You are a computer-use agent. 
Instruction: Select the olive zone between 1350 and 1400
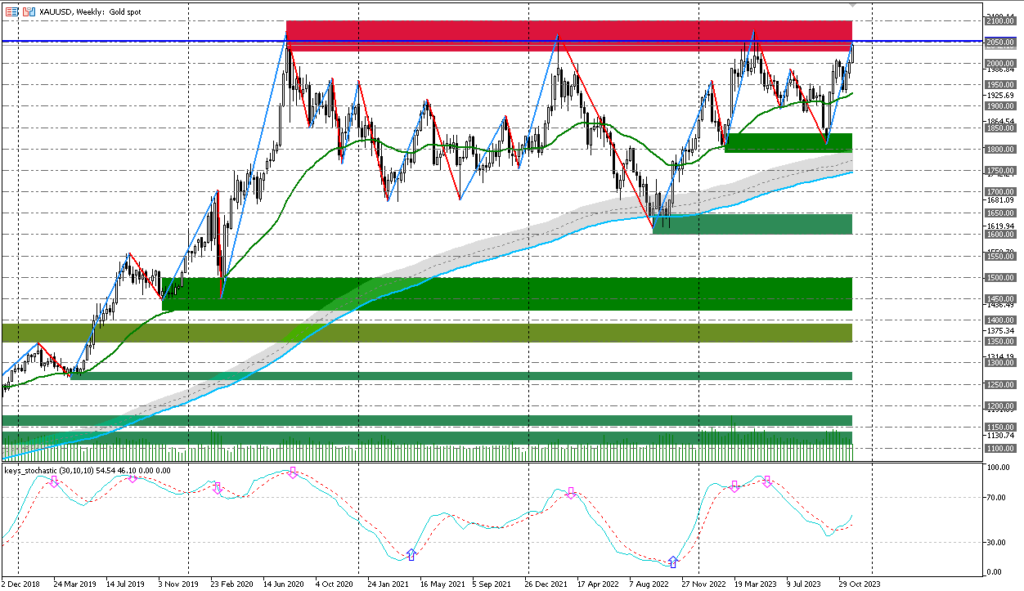(426, 332)
